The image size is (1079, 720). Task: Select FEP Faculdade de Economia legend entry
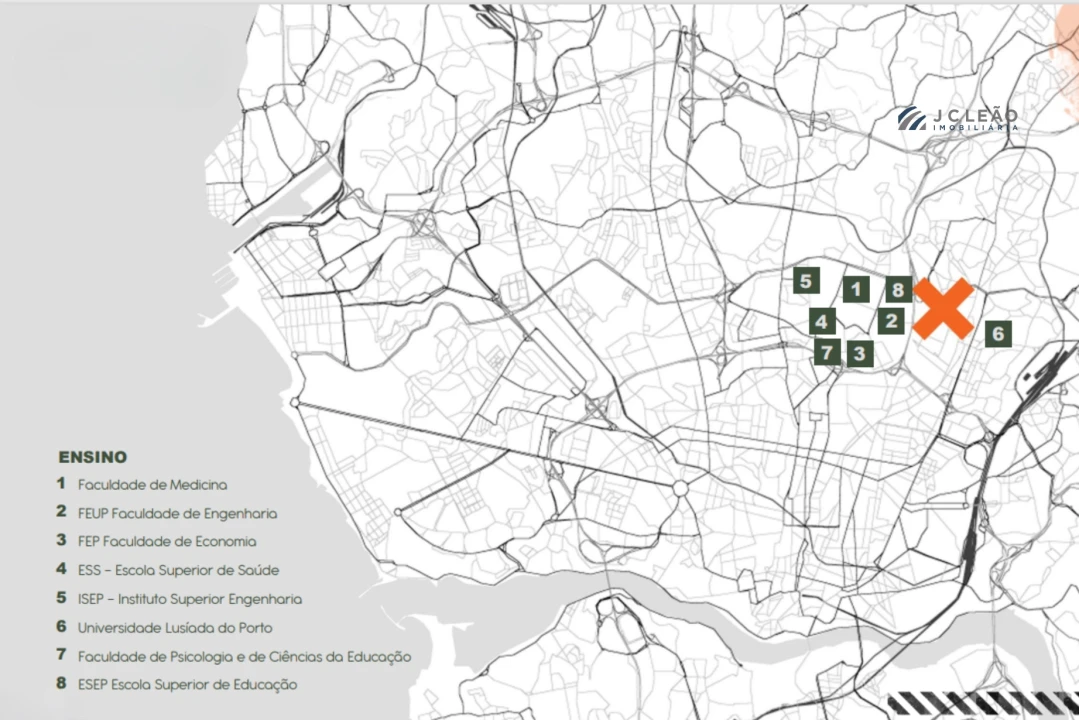pyautogui.click(x=167, y=541)
